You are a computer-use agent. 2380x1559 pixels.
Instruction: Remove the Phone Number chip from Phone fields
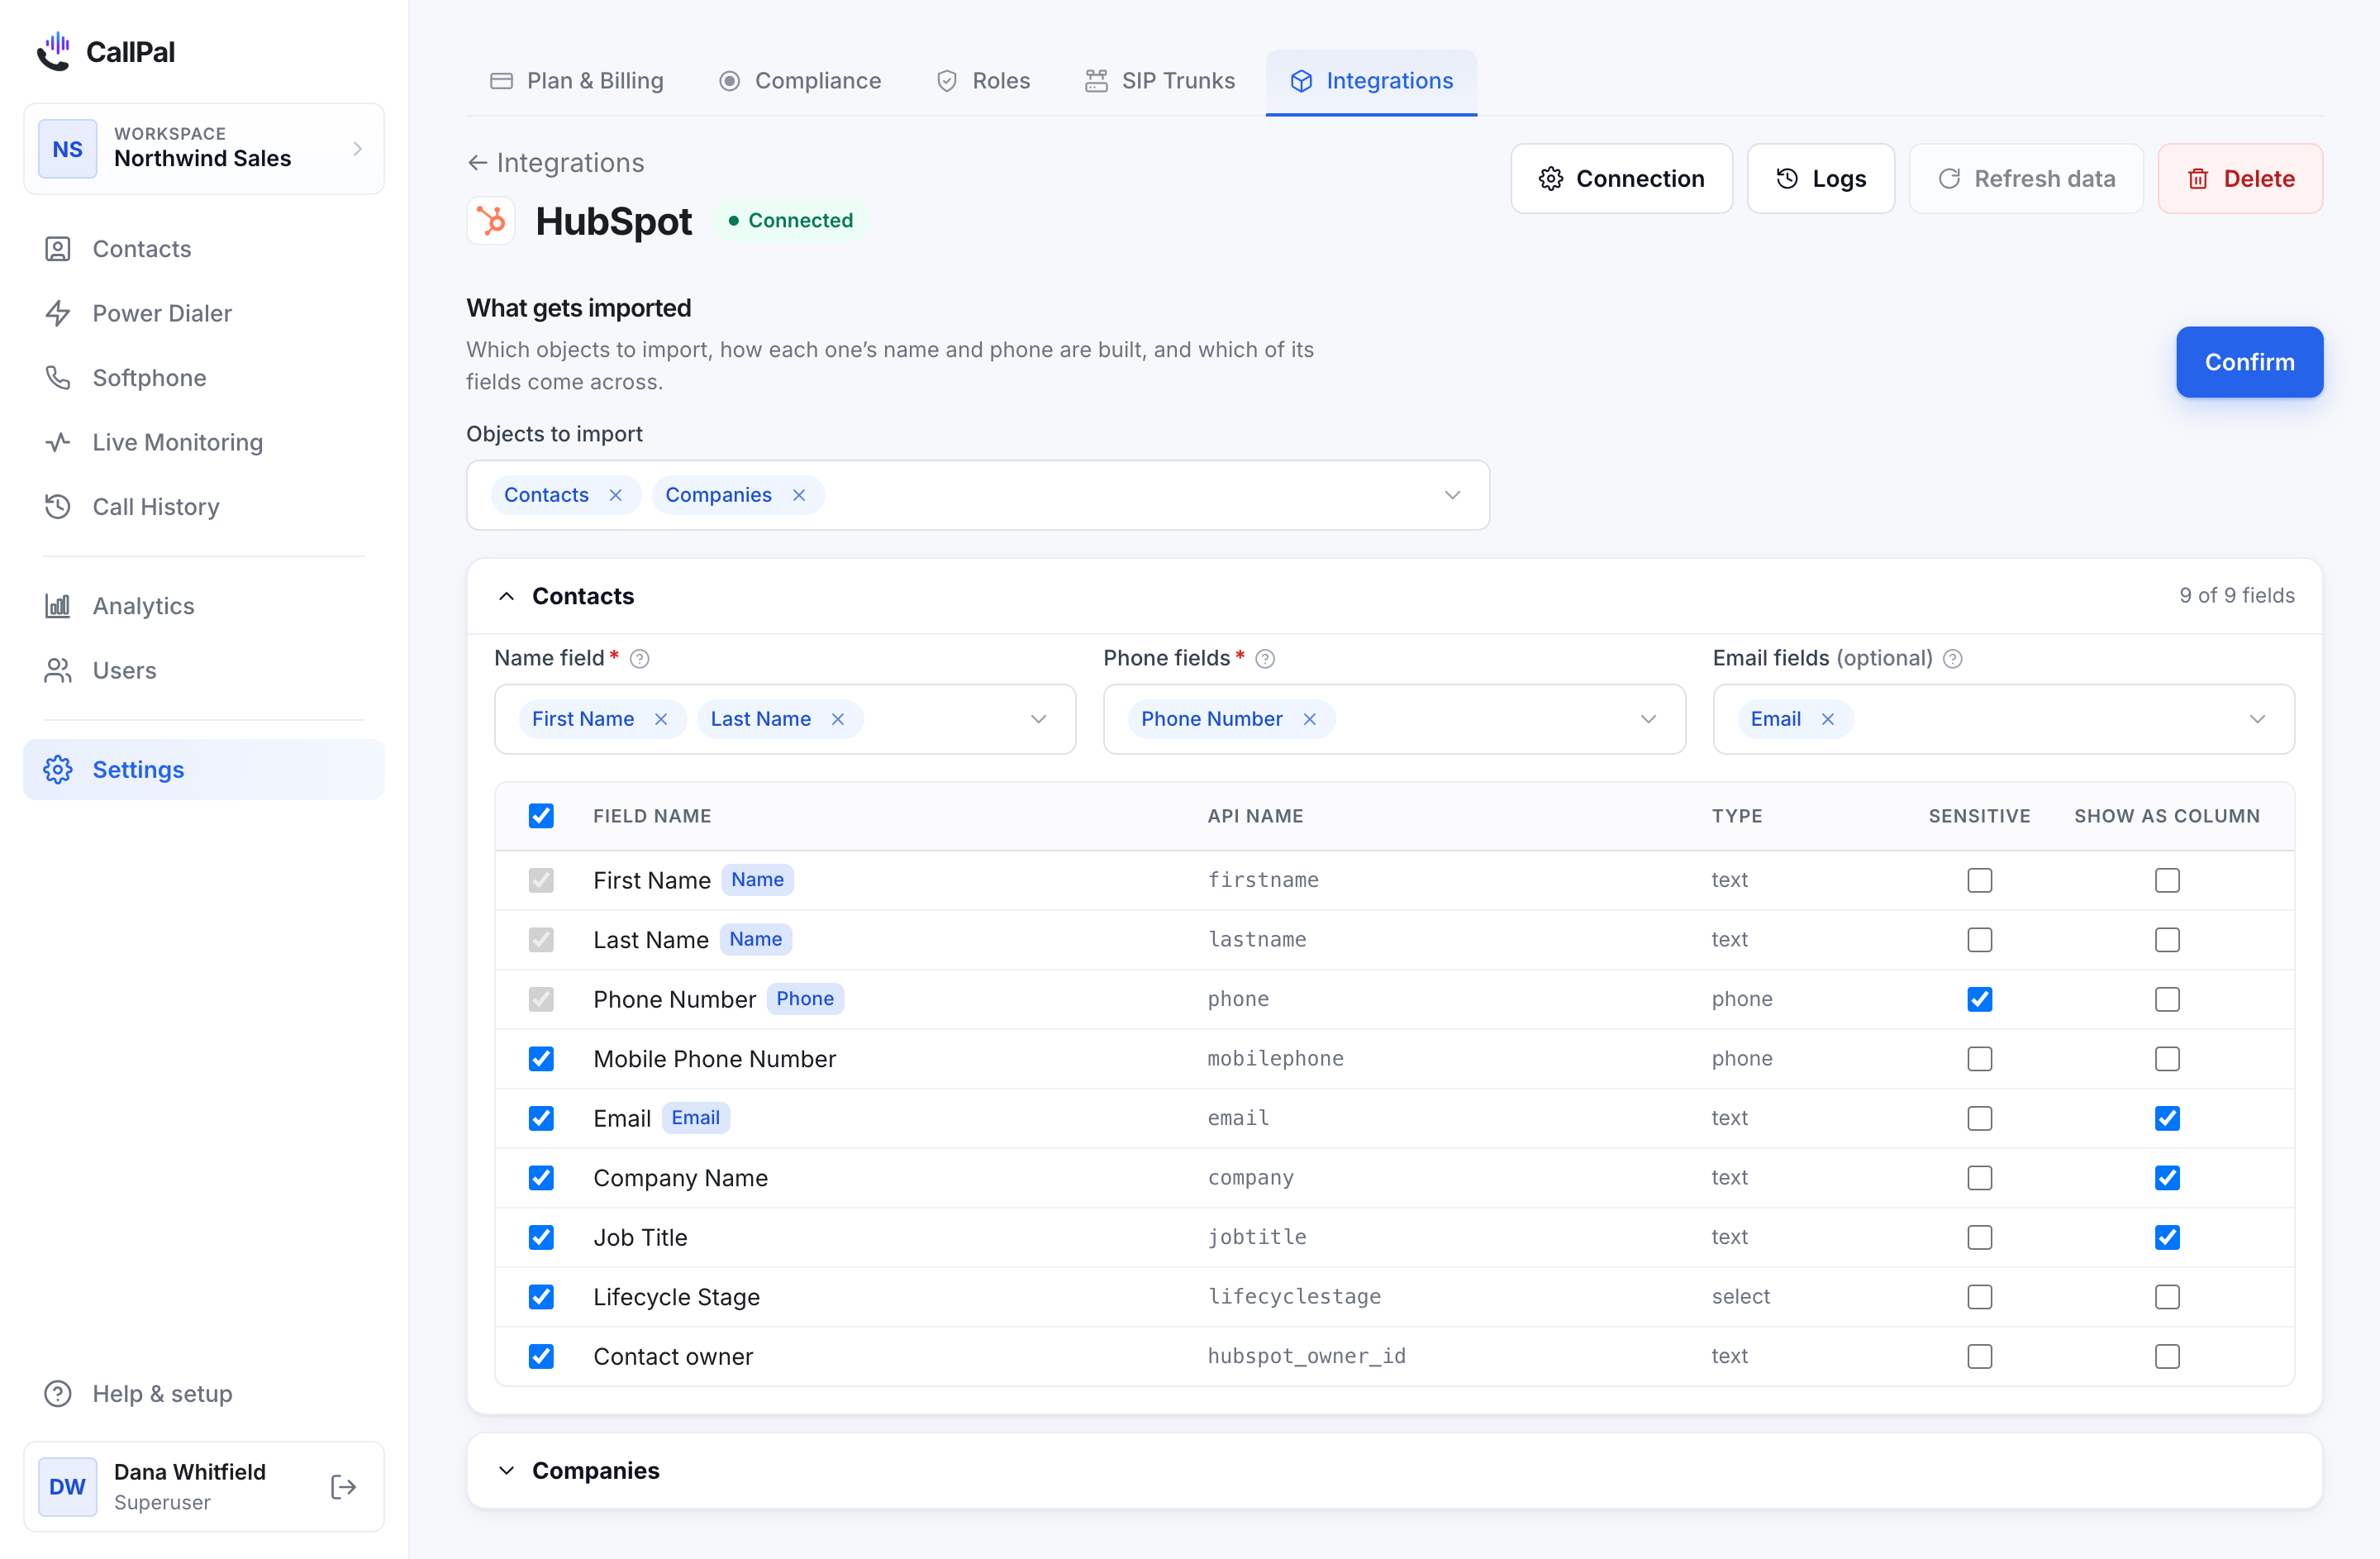click(1309, 719)
